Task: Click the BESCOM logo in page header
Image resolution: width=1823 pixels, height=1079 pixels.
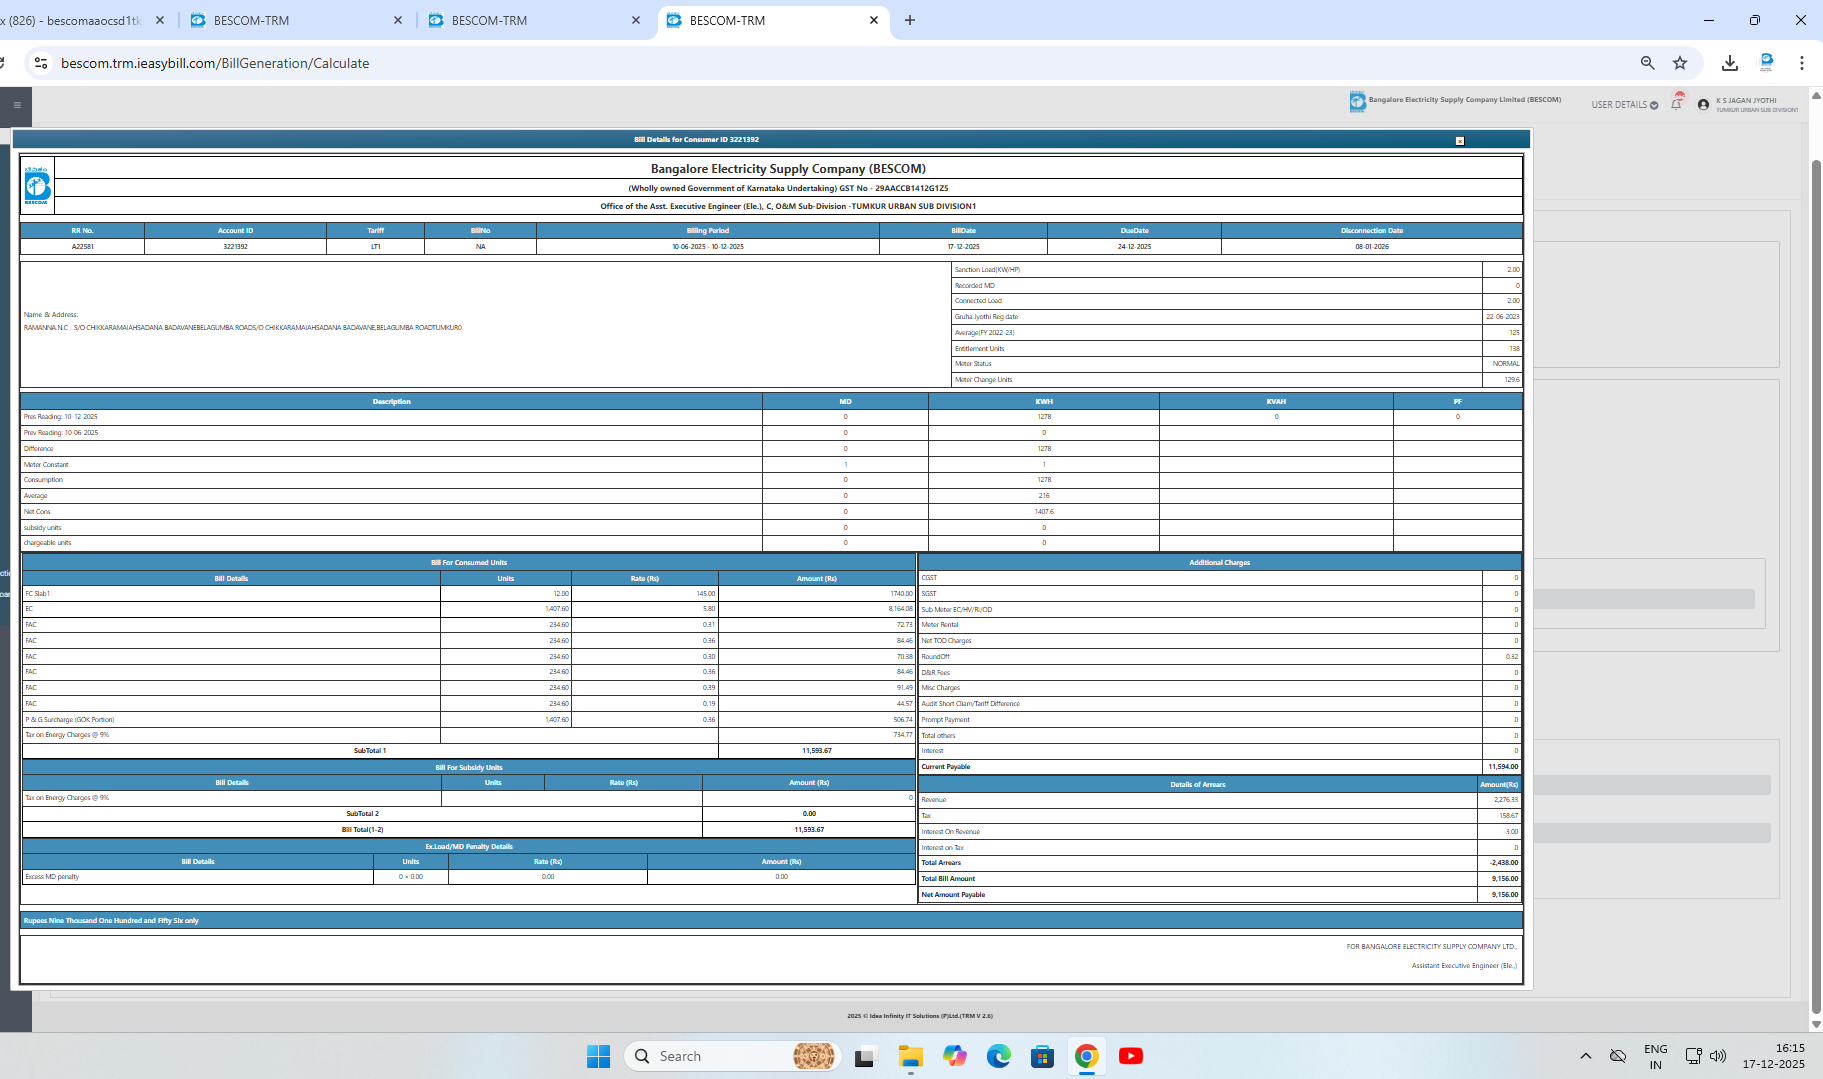Action: click(x=1357, y=101)
